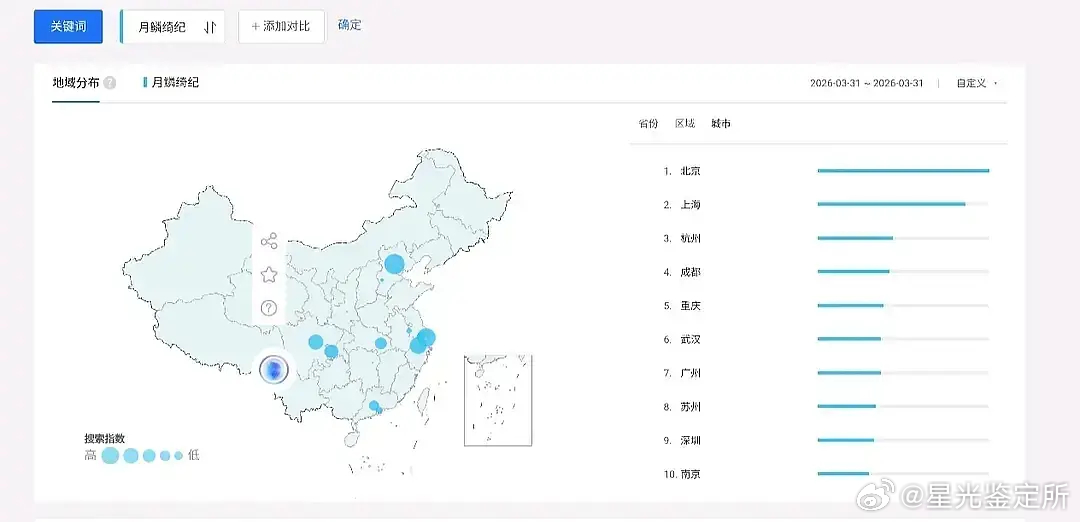Click the Chengdu bubble on the map

click(x=315, y=342)
